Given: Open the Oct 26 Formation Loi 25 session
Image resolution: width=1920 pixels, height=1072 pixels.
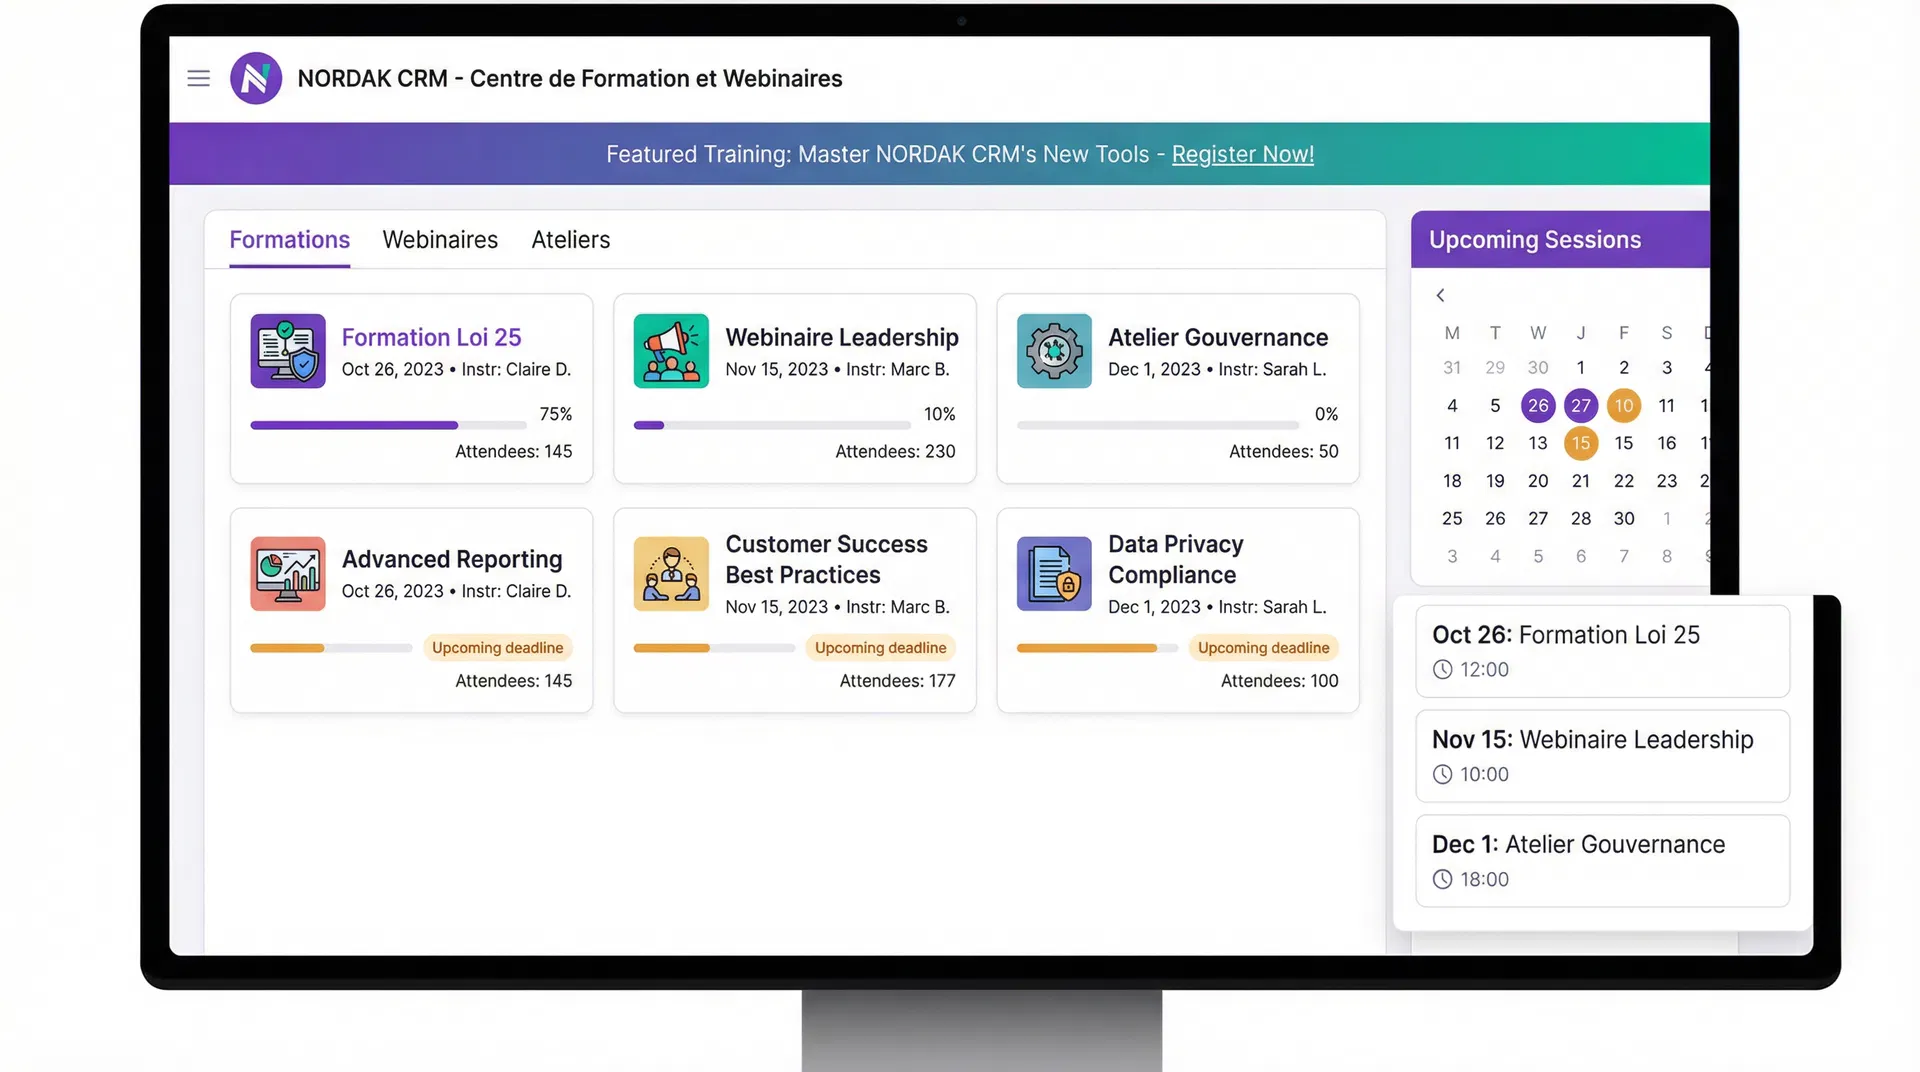Looking at the screenshot, I should tap(1602, 651).
